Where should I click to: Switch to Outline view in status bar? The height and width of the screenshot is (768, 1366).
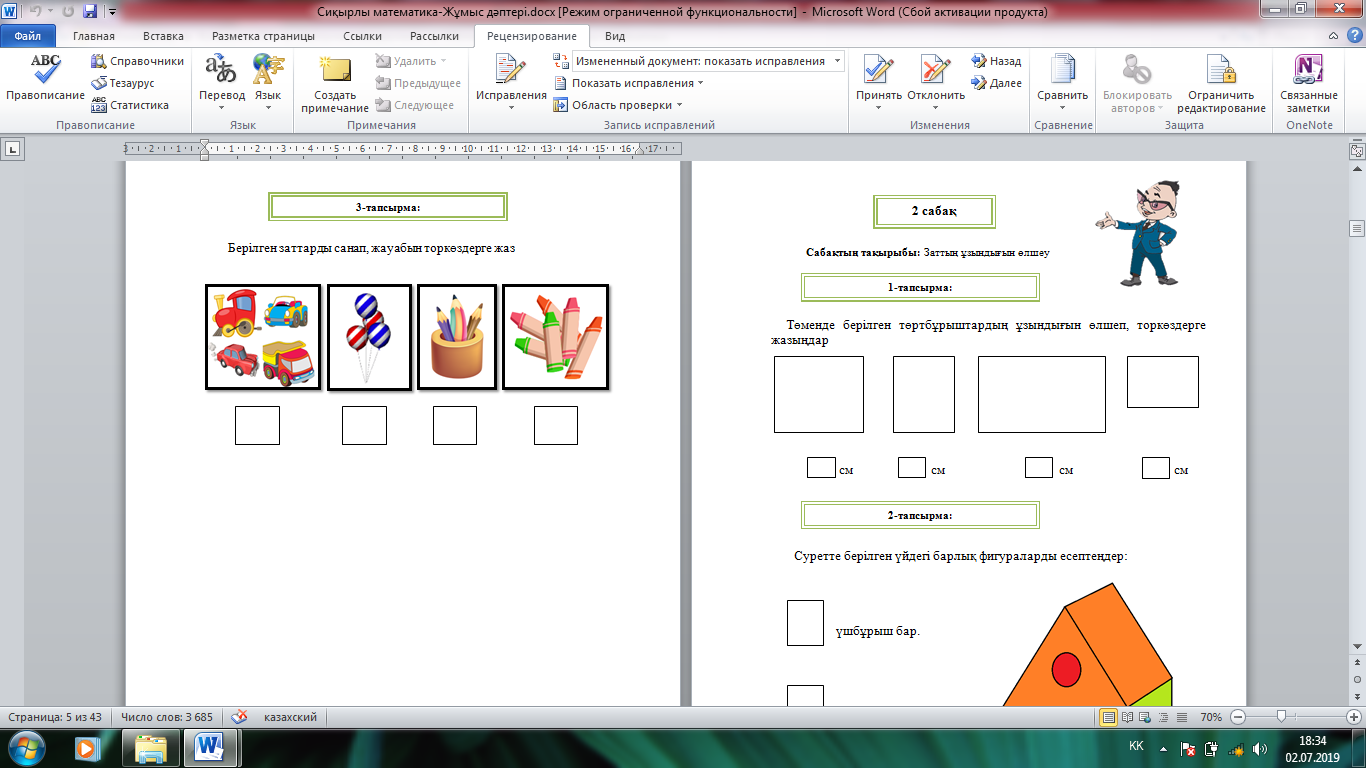tap(1163, 717)
